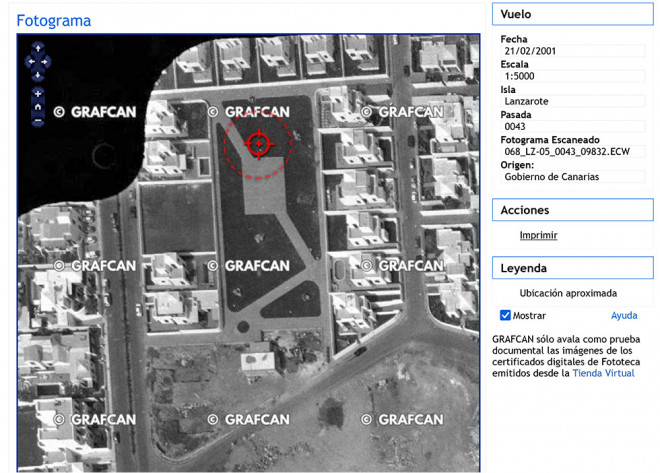Reset map view with home icon
The height and width of the screenshot is (473, 660).
38,107
